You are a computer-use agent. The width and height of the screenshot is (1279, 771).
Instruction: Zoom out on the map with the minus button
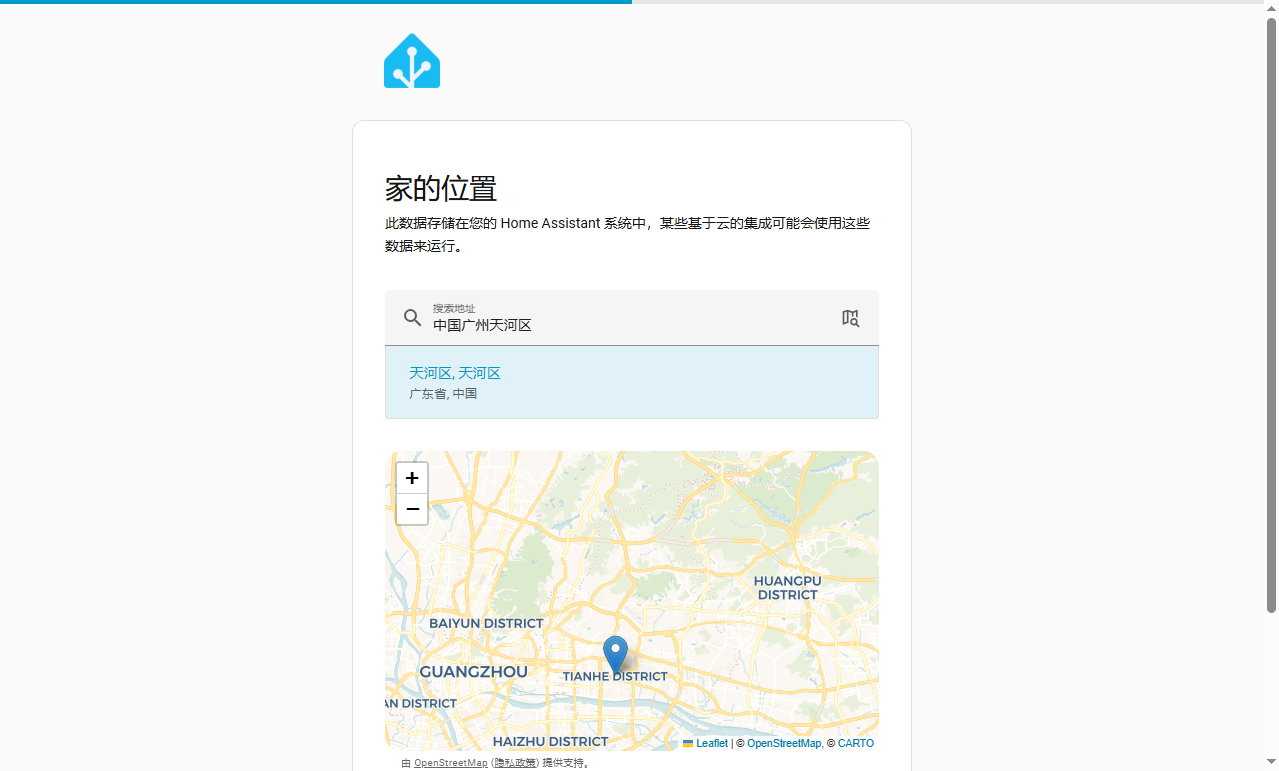click(412, 509)
